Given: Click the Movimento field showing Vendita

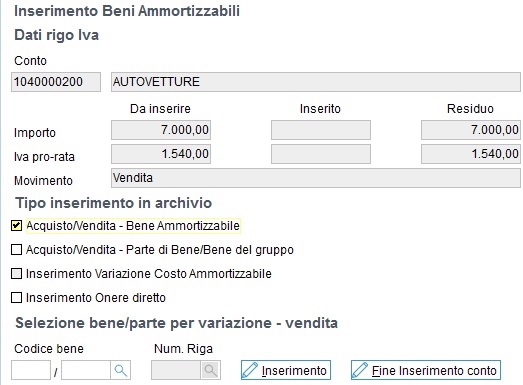Looking at the screenshot, I should pos(316,178).
